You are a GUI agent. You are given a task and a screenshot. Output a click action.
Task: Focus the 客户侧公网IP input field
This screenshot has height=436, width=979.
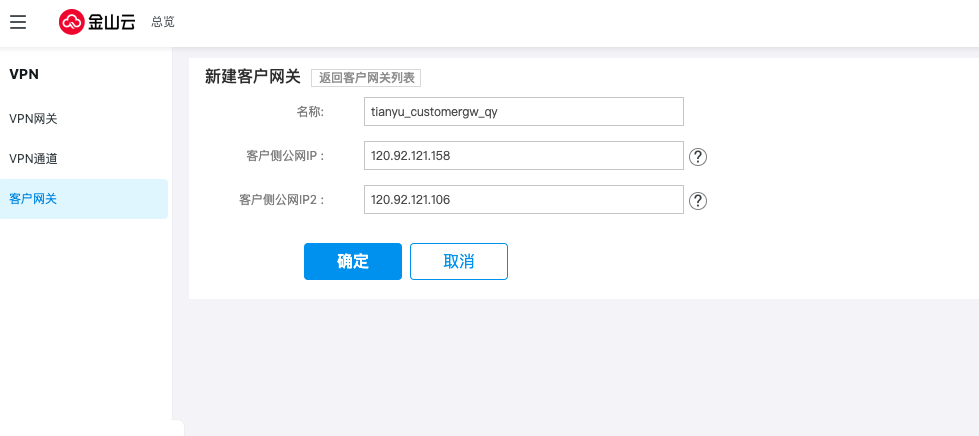point(523,156)
